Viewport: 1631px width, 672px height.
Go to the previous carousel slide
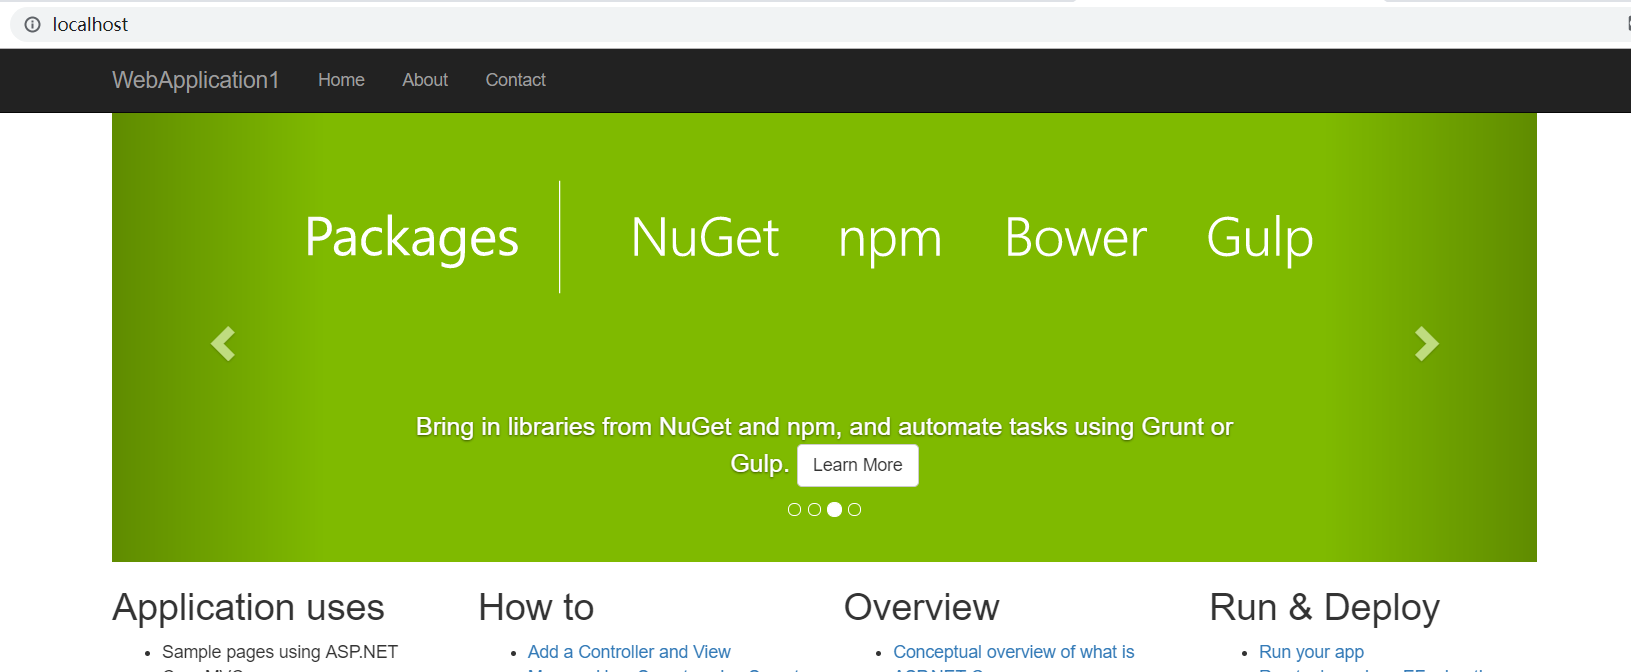[x=223, y=344]
